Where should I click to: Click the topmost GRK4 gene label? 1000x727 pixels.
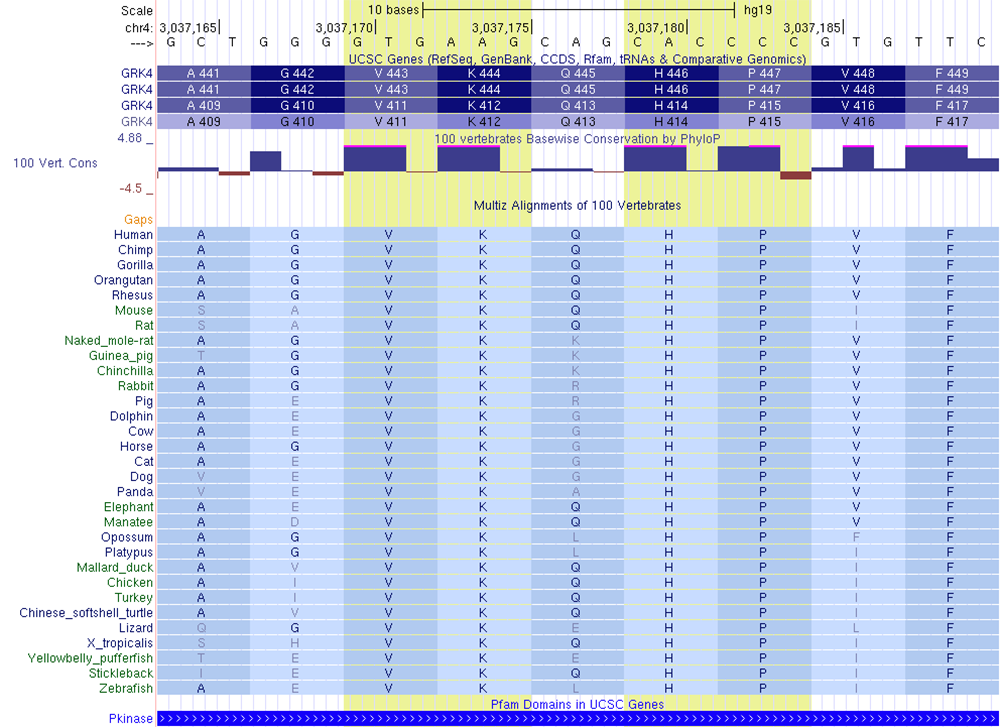pos(139,74)
